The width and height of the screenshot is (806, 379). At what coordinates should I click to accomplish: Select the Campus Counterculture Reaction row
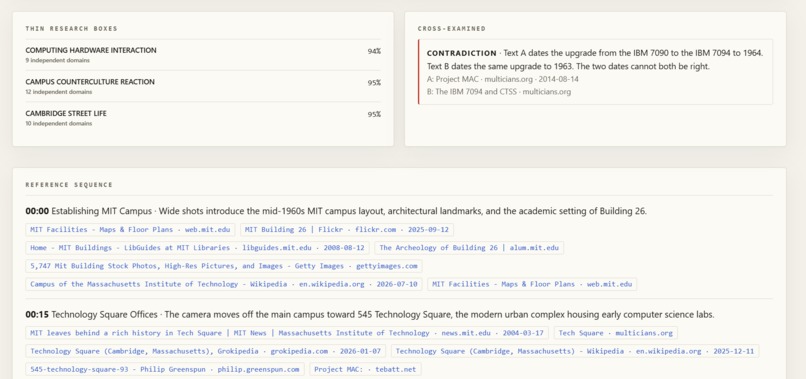tap(203, 86)
